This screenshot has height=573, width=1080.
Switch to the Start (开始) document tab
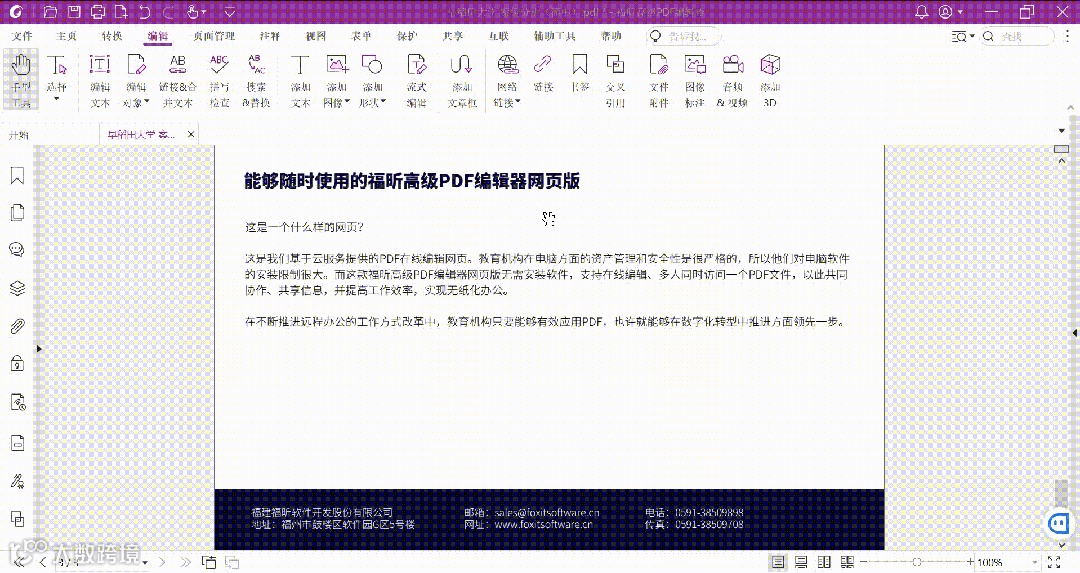coord(19,135)
